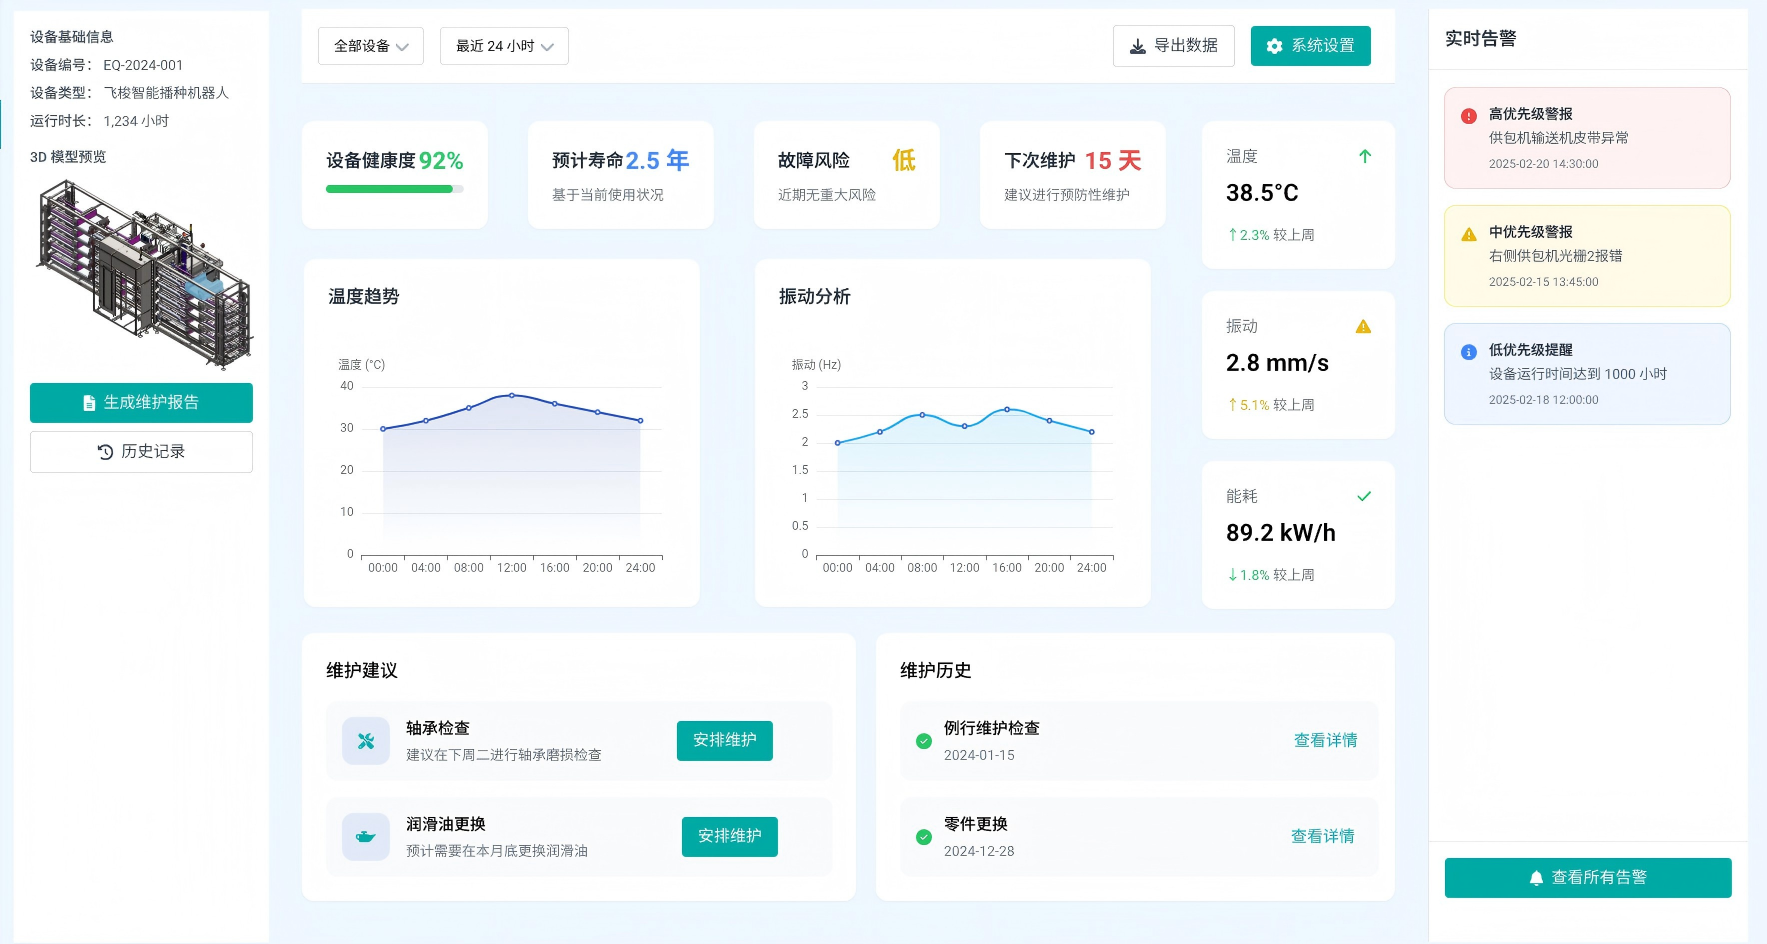The width and height of the screenshot is (1767, 944).
Task: View details of 零件更换 record
Action: pyautogui.click(x=1322, y=837)
